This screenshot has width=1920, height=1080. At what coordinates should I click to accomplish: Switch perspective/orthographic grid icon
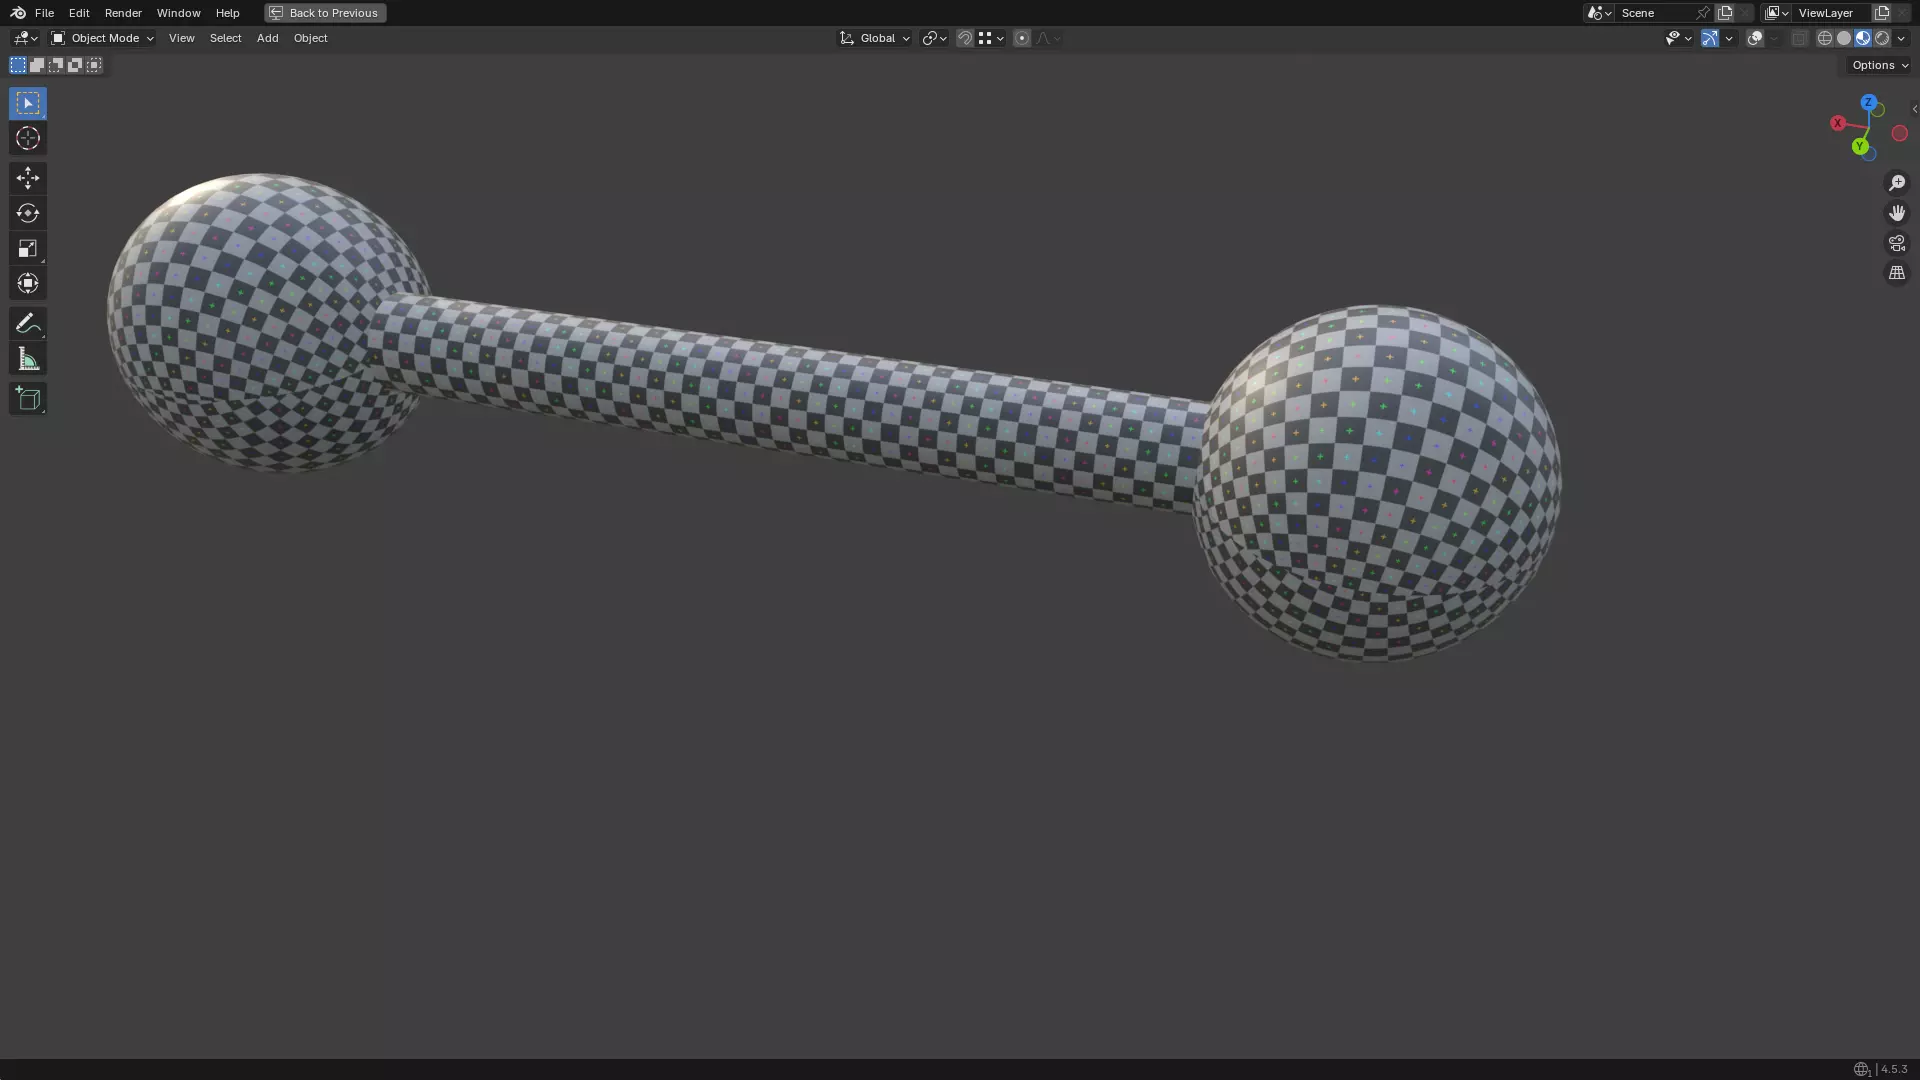tap(1897, 273)
